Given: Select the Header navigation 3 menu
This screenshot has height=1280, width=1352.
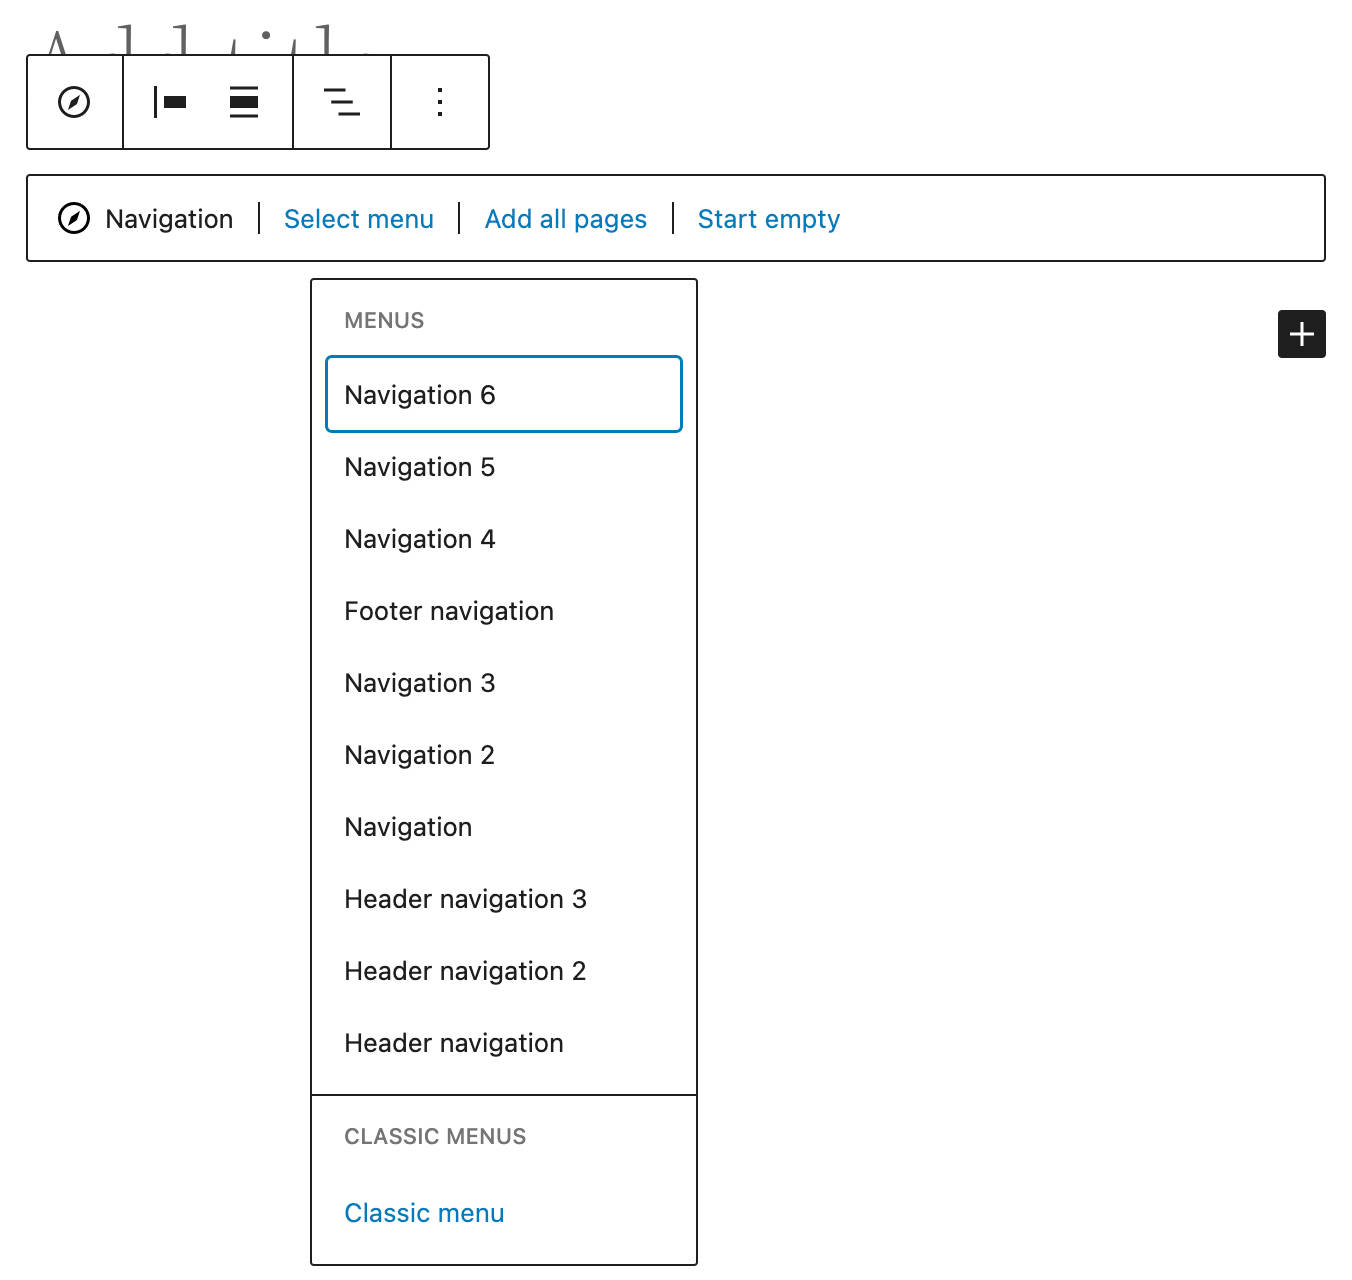Looking at the screenshot, I should [x=465, y=899].
